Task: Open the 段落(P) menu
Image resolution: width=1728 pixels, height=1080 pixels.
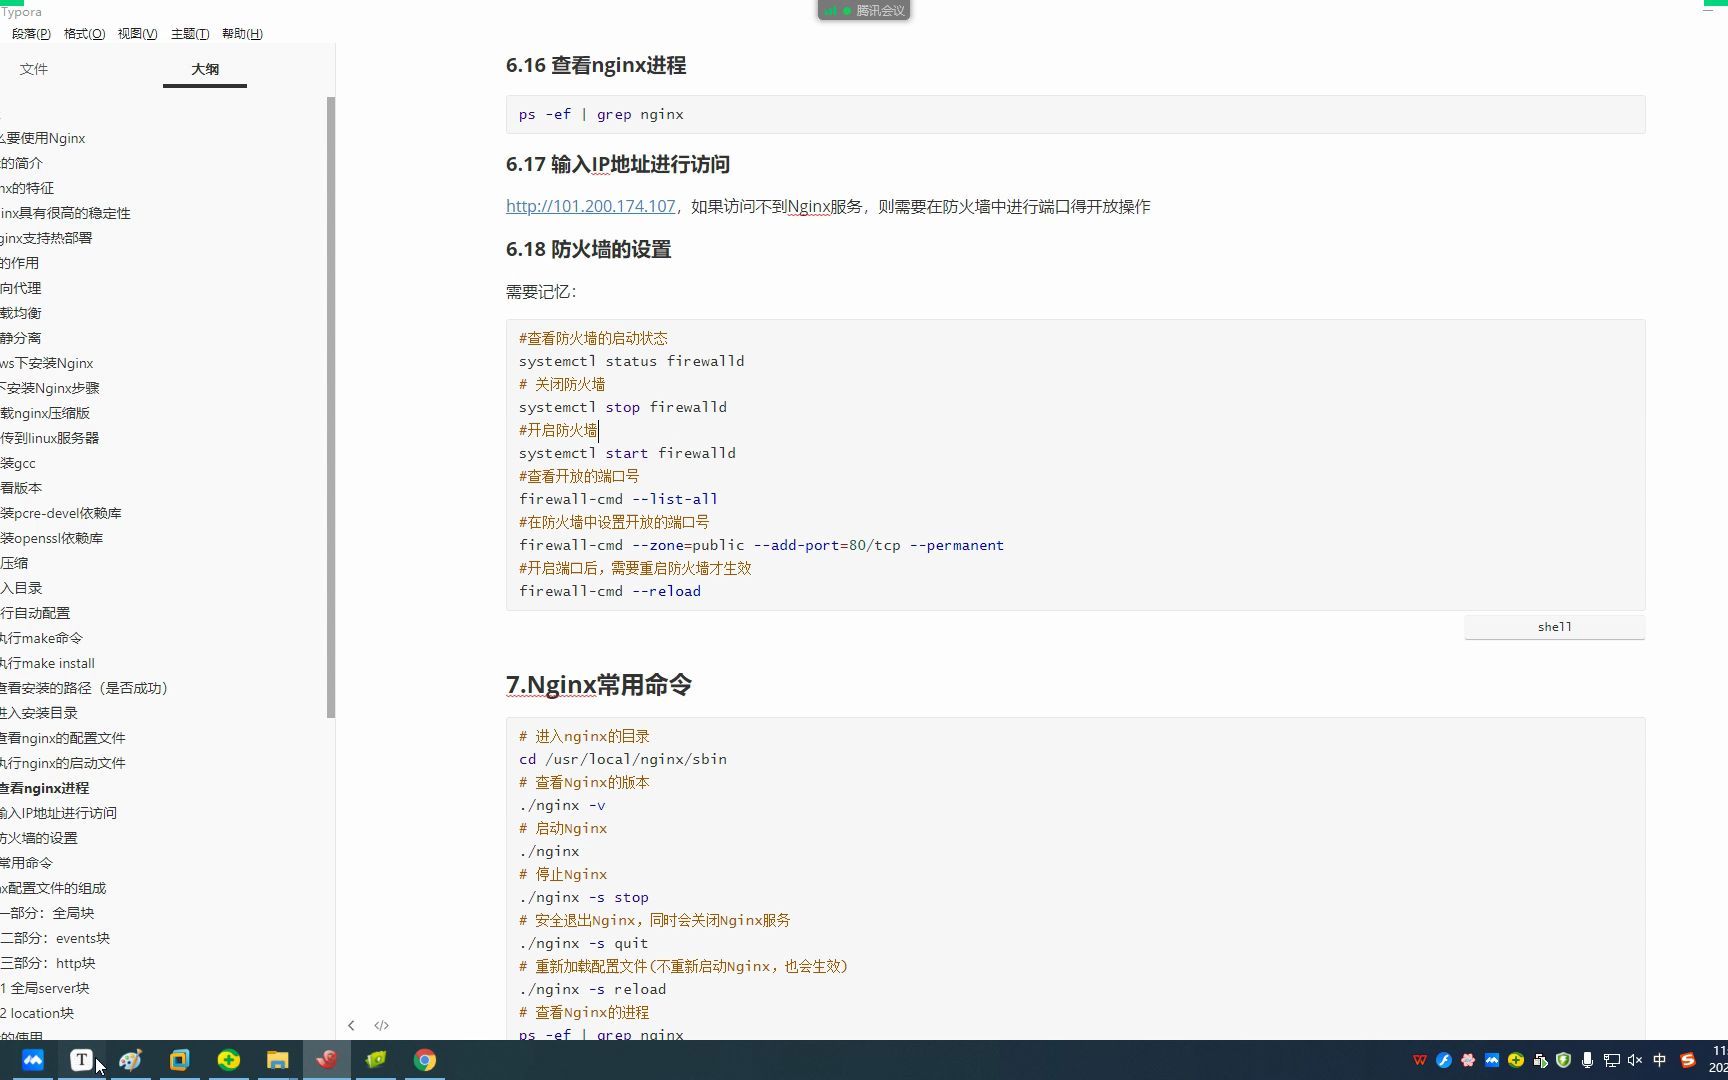Action: coord(31,34)
